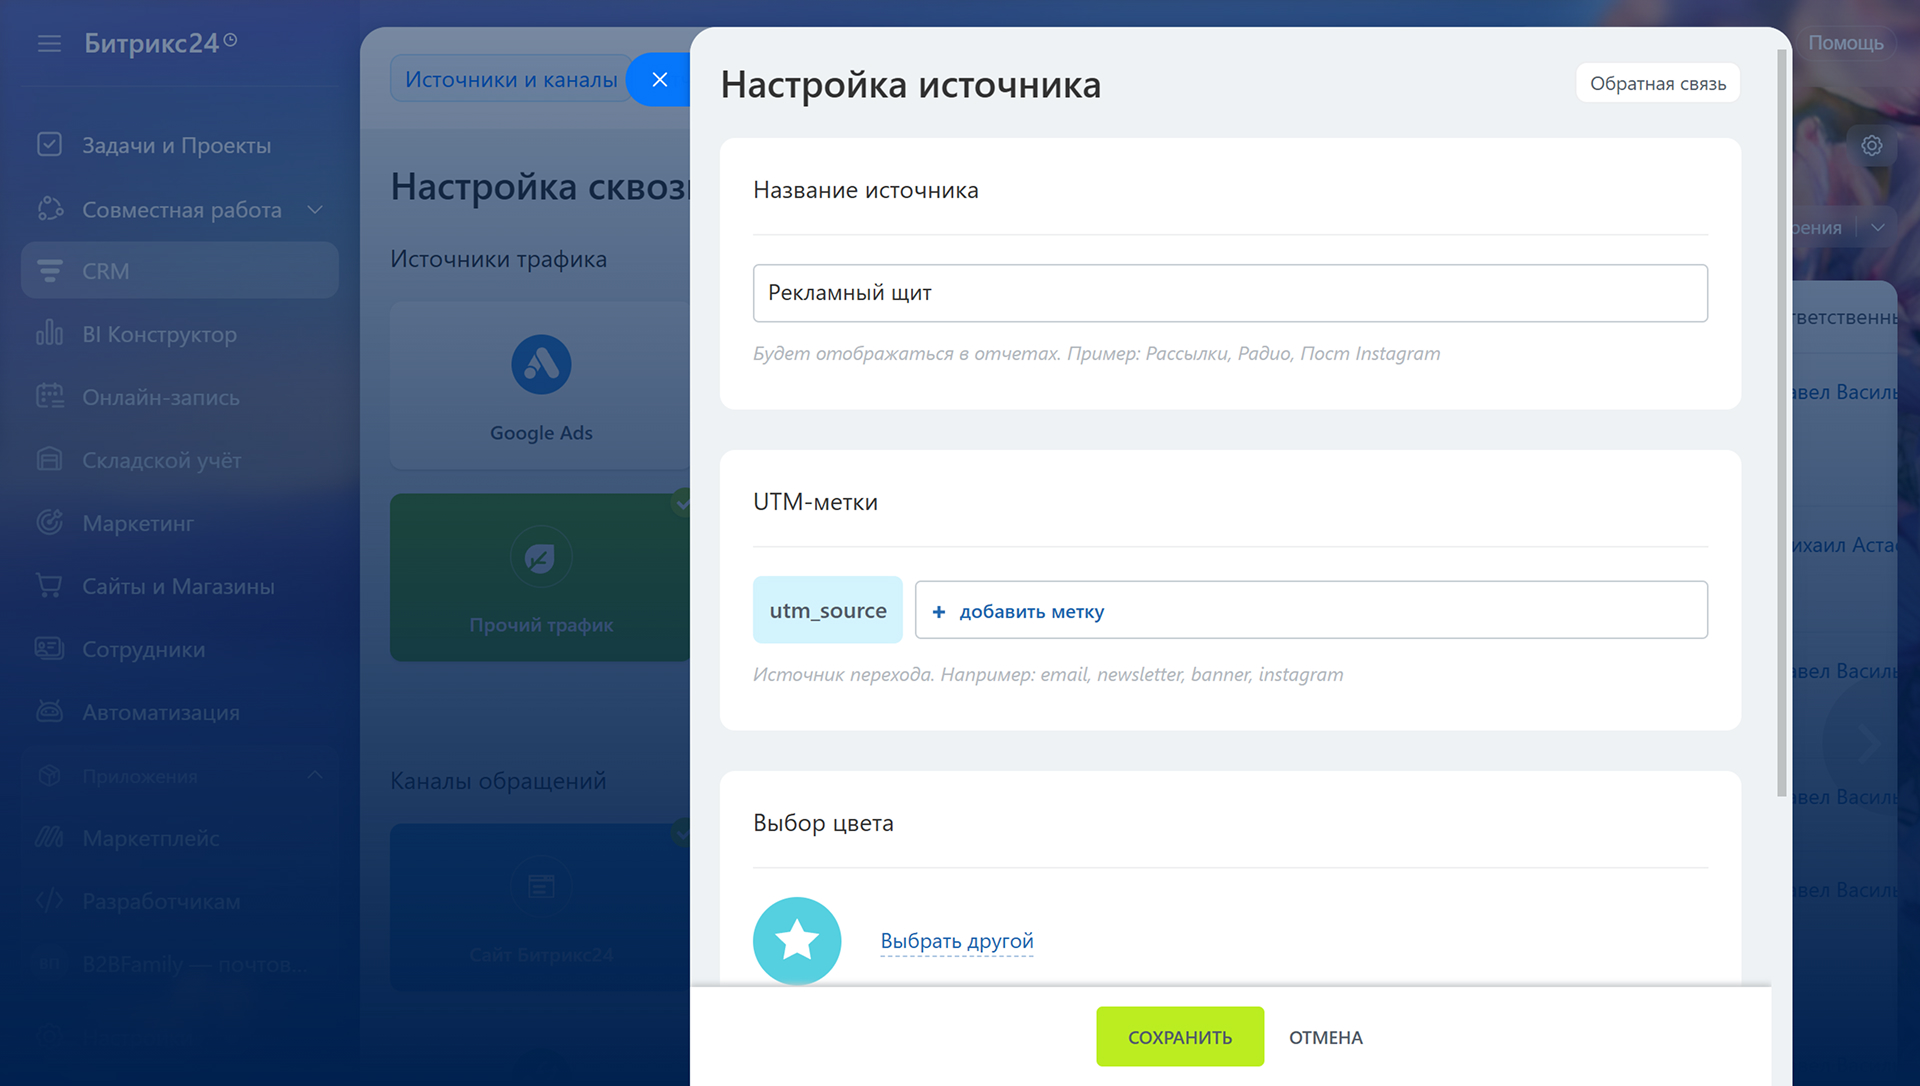Click the Google Ads logo tile
This screenshot has height=1086, width=1920.
pos(541,365)
